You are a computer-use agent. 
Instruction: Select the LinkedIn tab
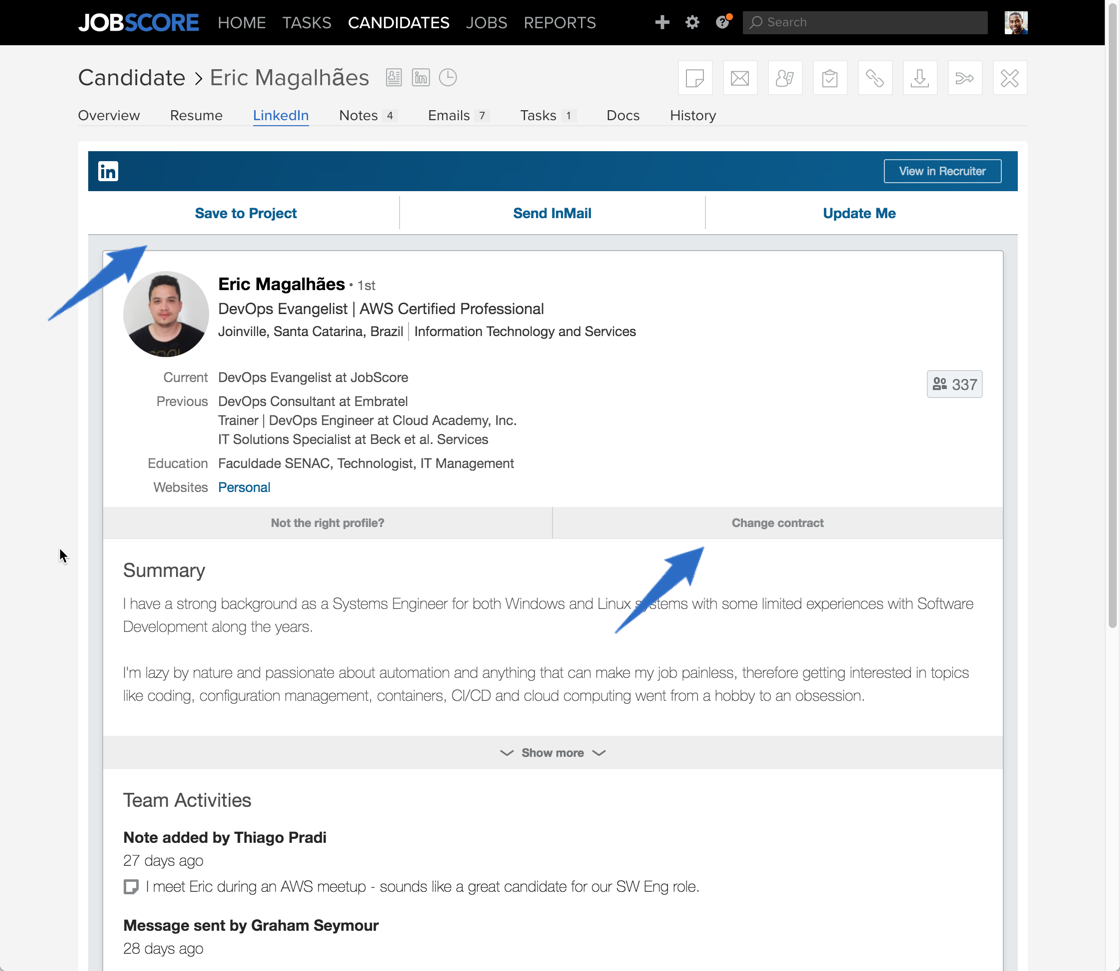[281, 115]
